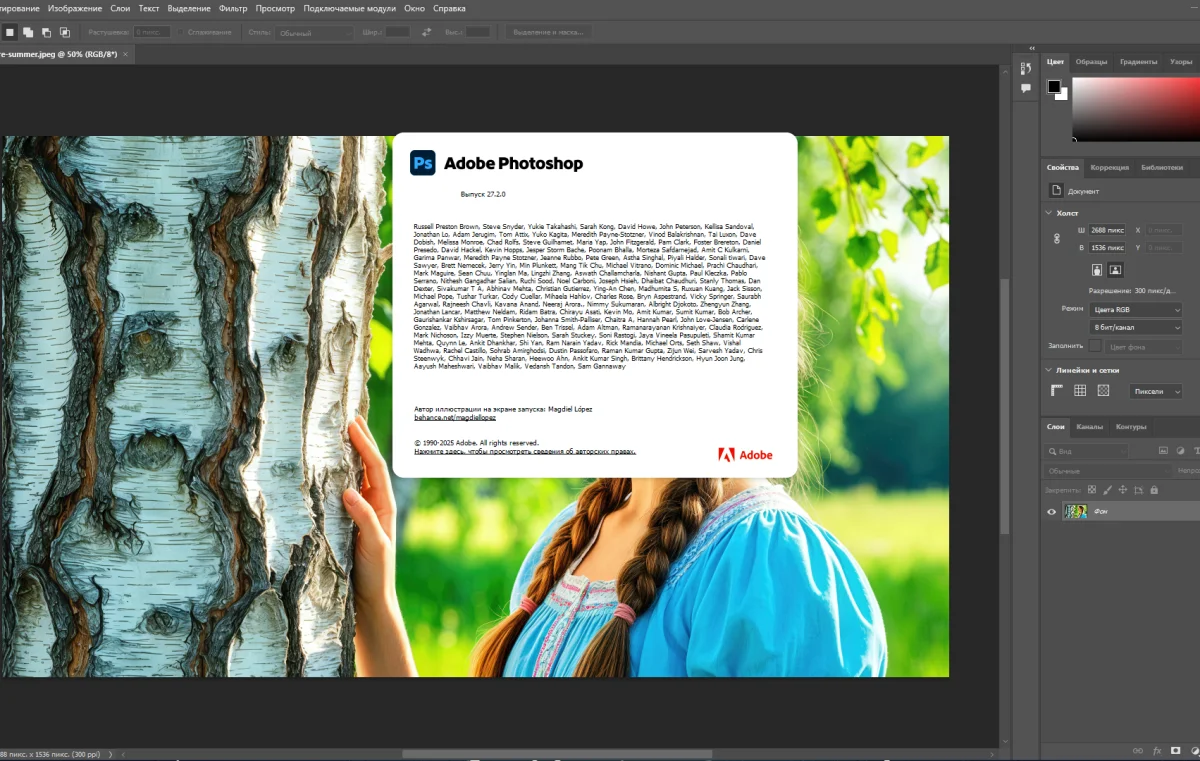
Task: Open the Цвета RGB mode dropdown
Action: point(1135,310)
